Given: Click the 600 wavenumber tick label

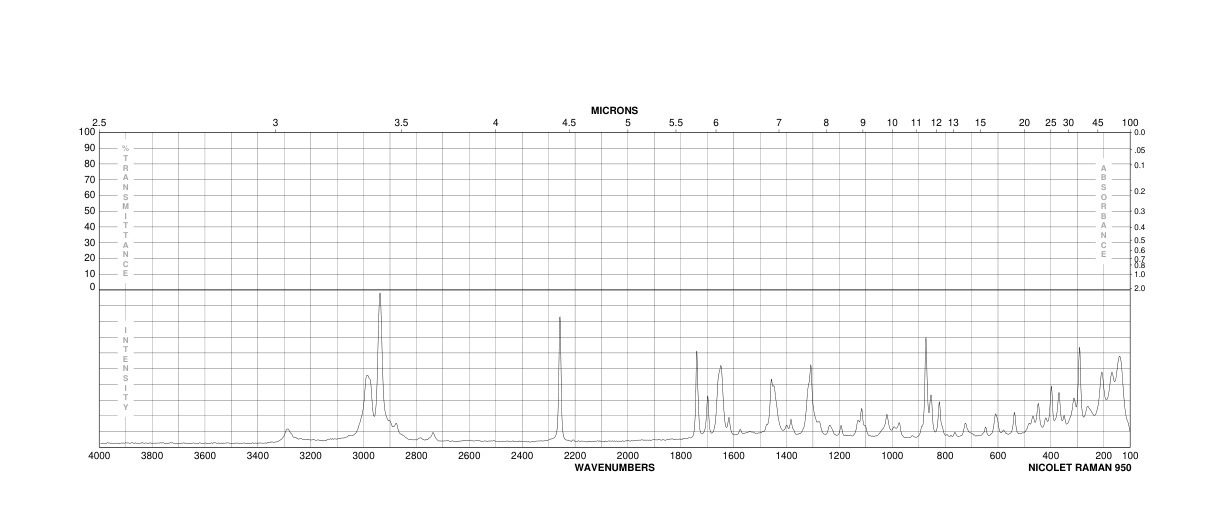Looking at the screenshot, I should point(998,456).
